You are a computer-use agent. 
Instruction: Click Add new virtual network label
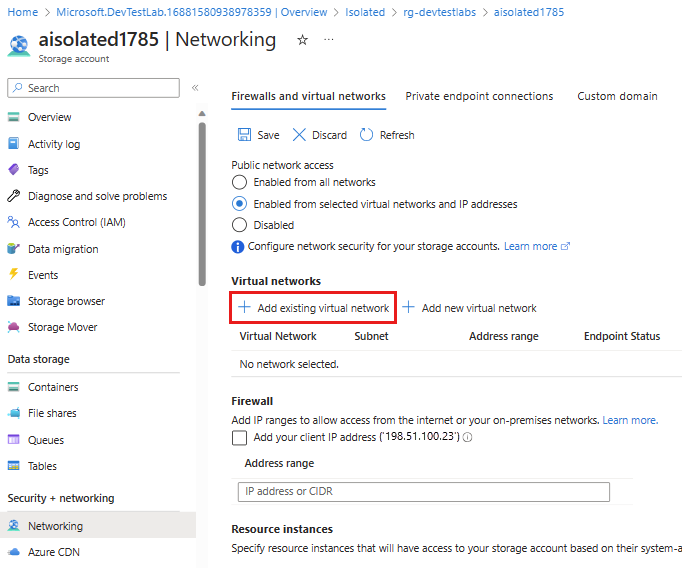coord(479,308)
